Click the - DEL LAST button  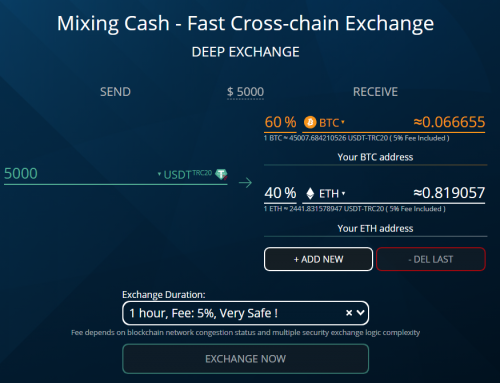pos(431,259)
